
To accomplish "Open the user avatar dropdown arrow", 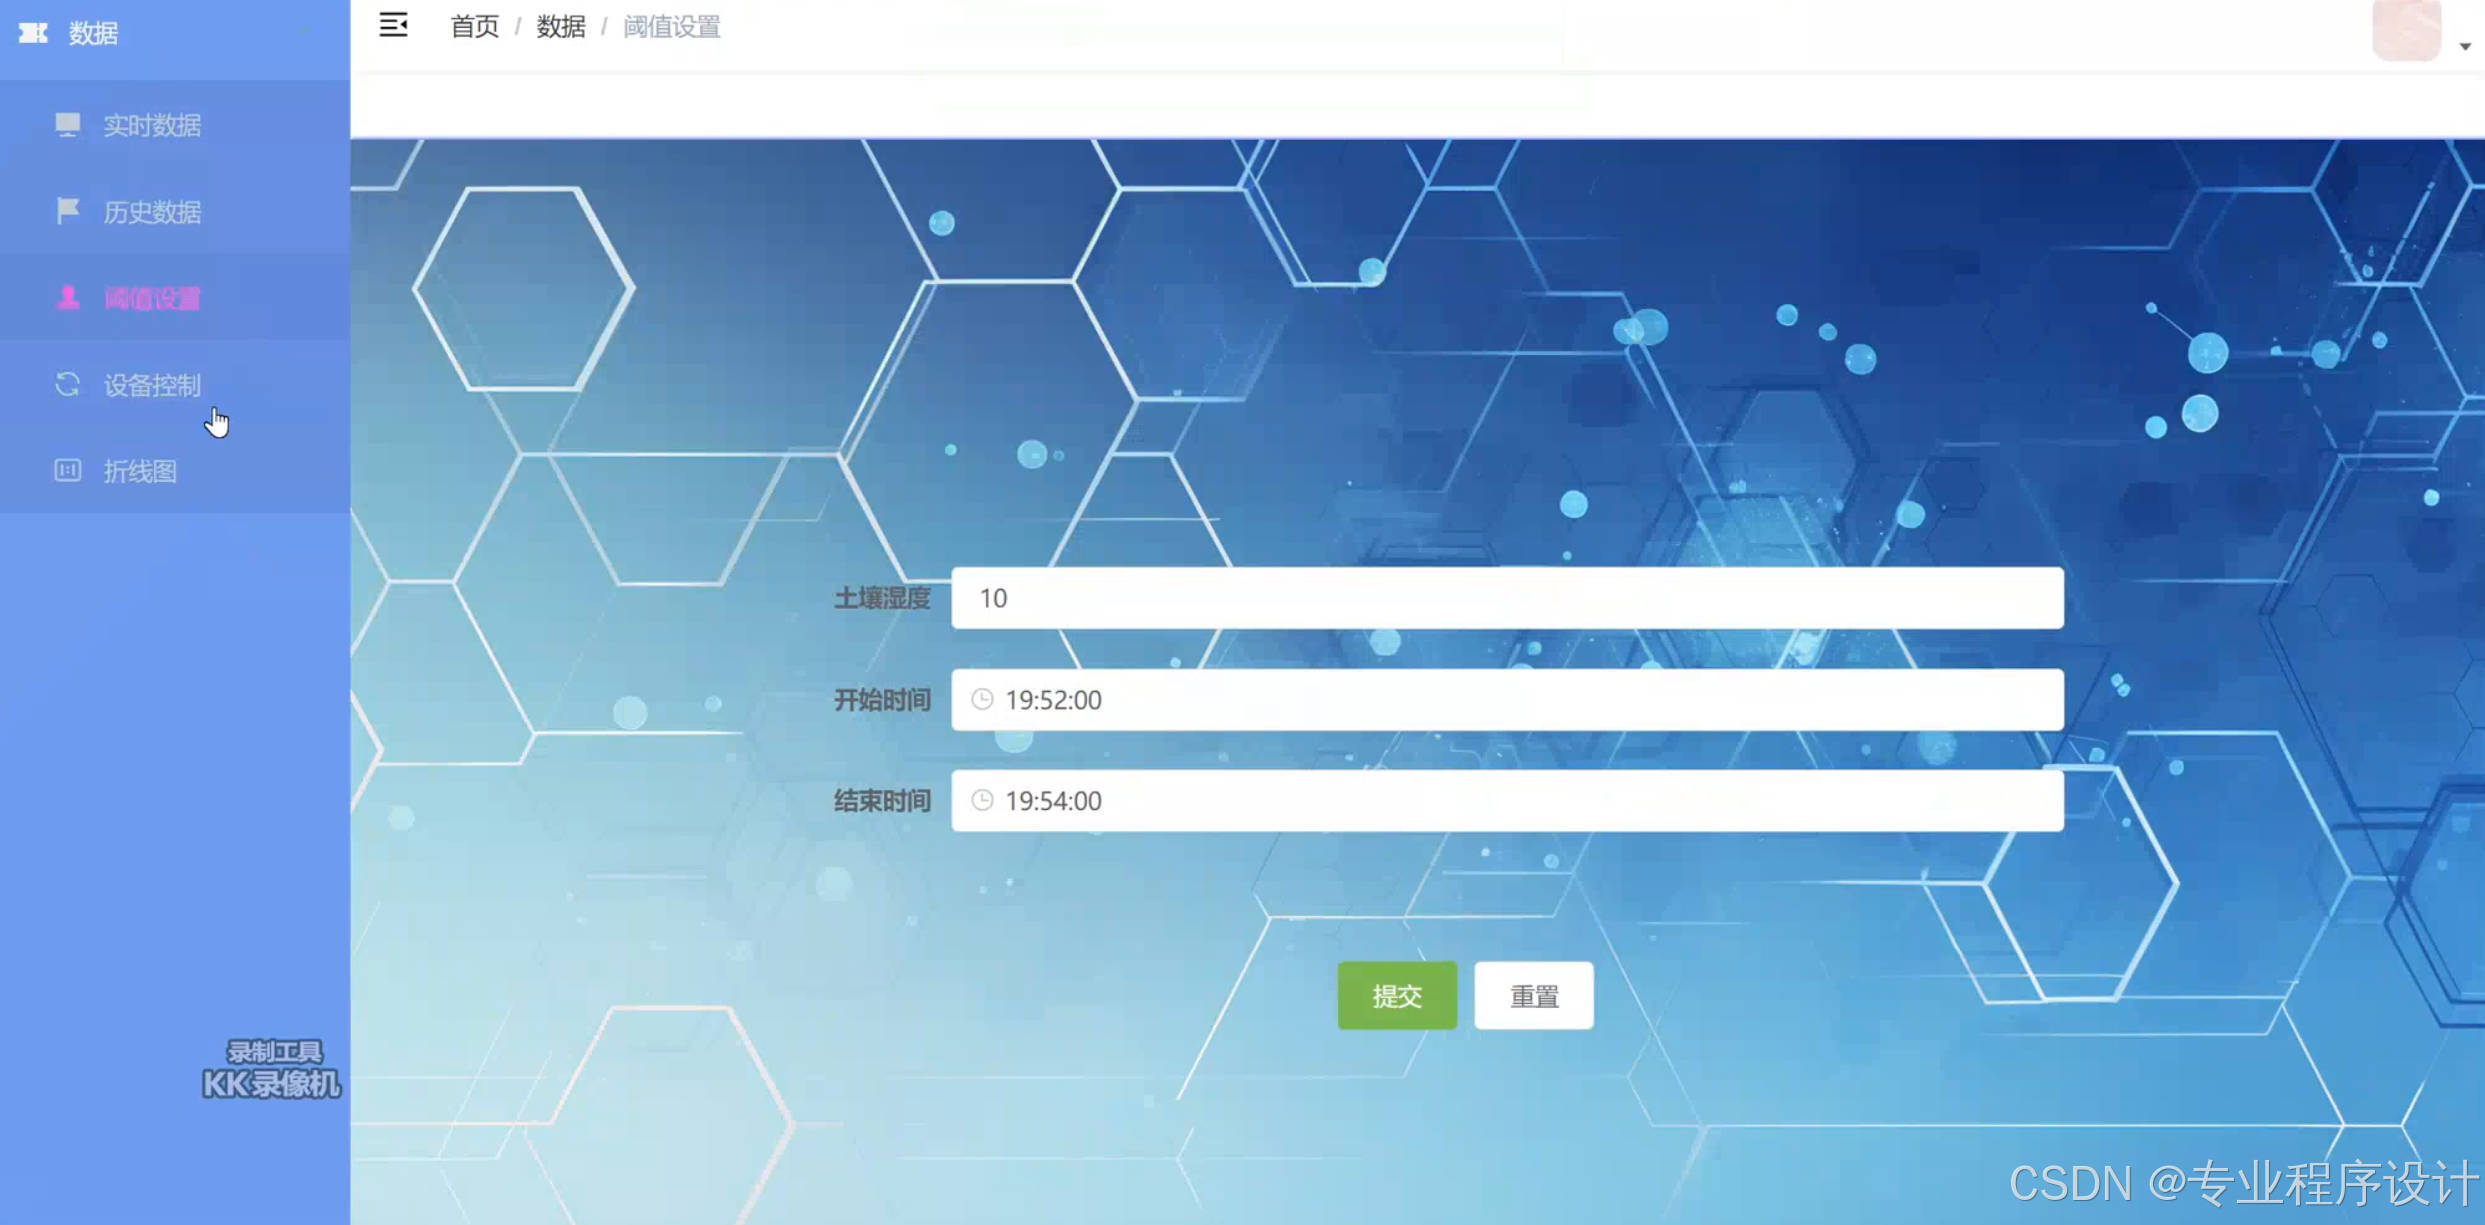I will [x=2464, y=46].
